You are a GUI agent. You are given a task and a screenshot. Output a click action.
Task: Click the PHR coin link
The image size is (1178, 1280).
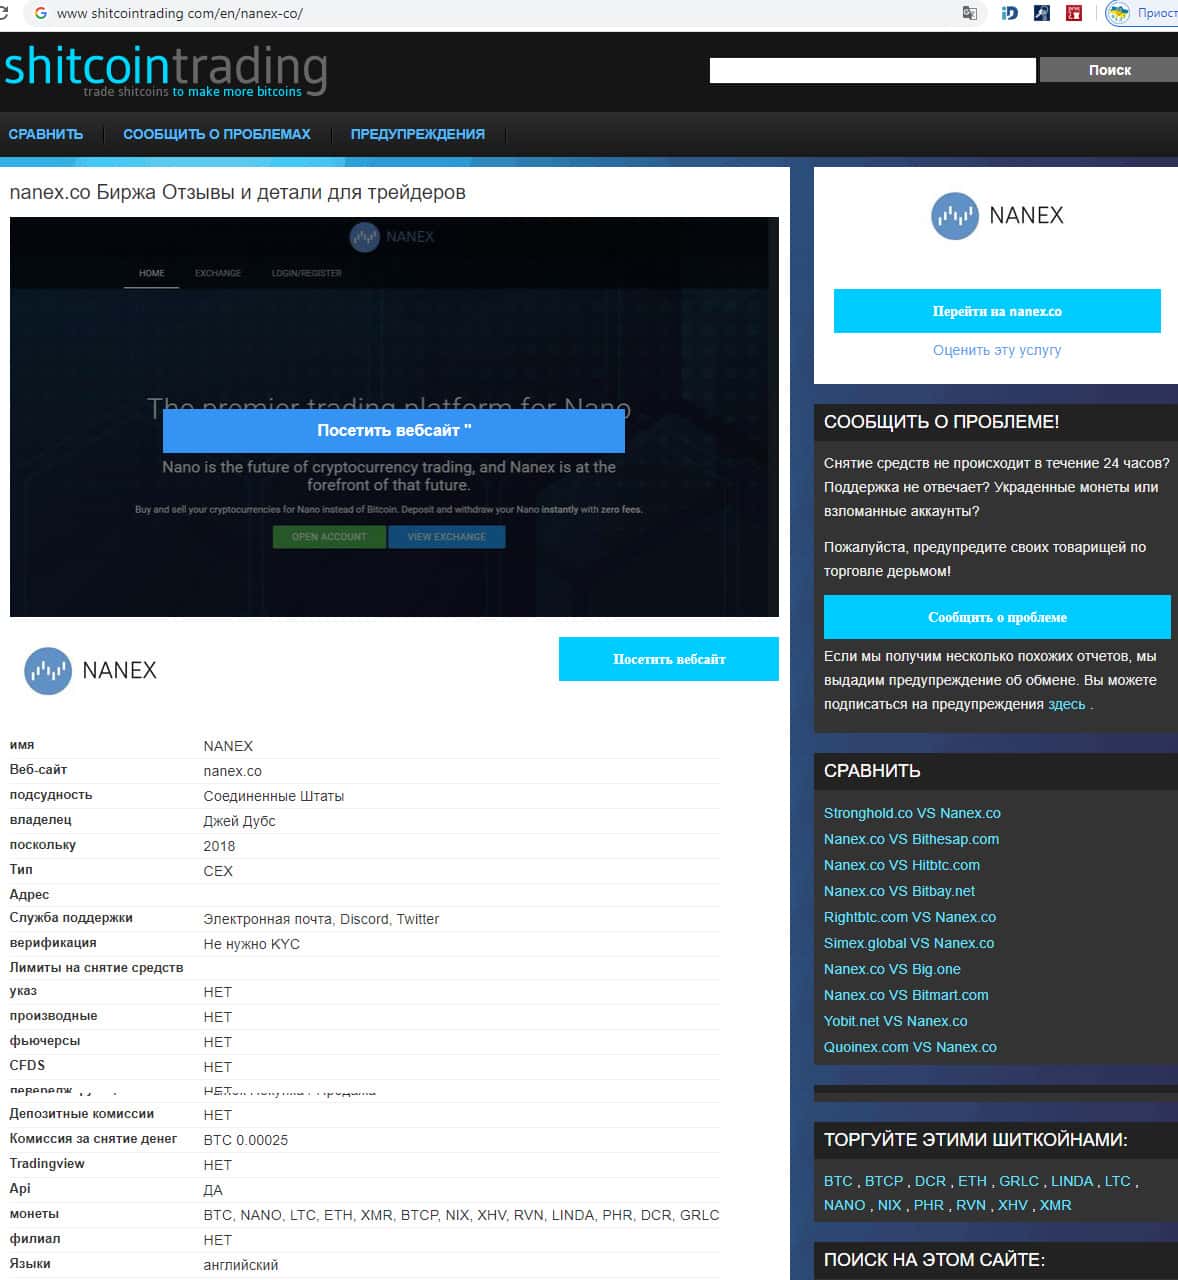coord(929,1205)
